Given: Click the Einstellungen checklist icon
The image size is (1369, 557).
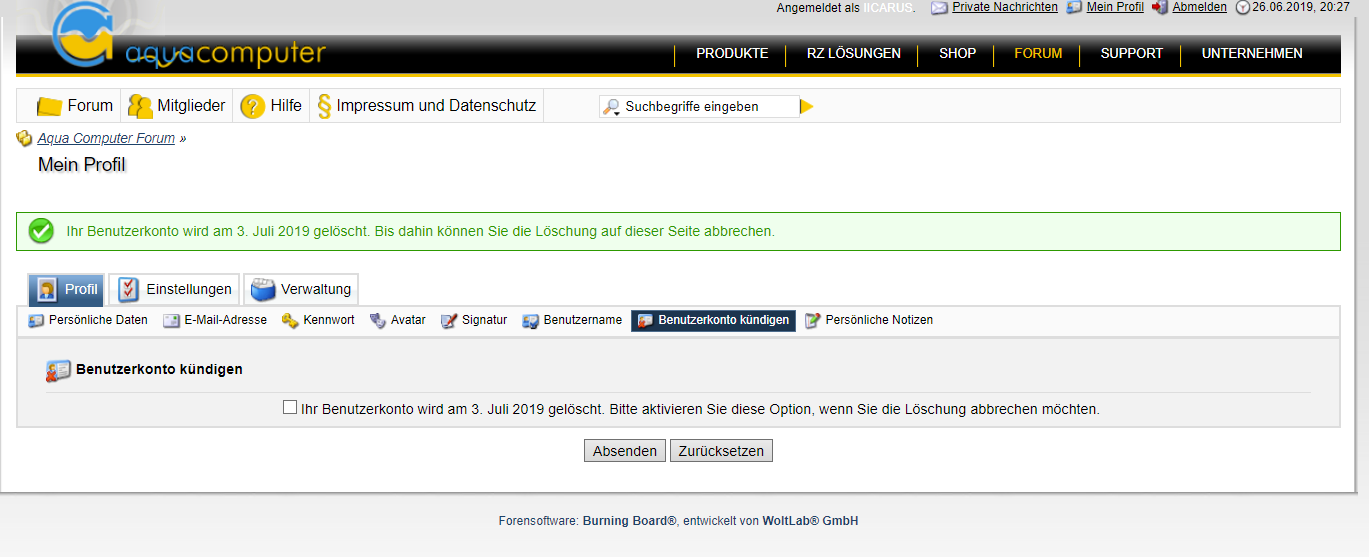Looking at the screenshot, I should click(x=129, y=290).
